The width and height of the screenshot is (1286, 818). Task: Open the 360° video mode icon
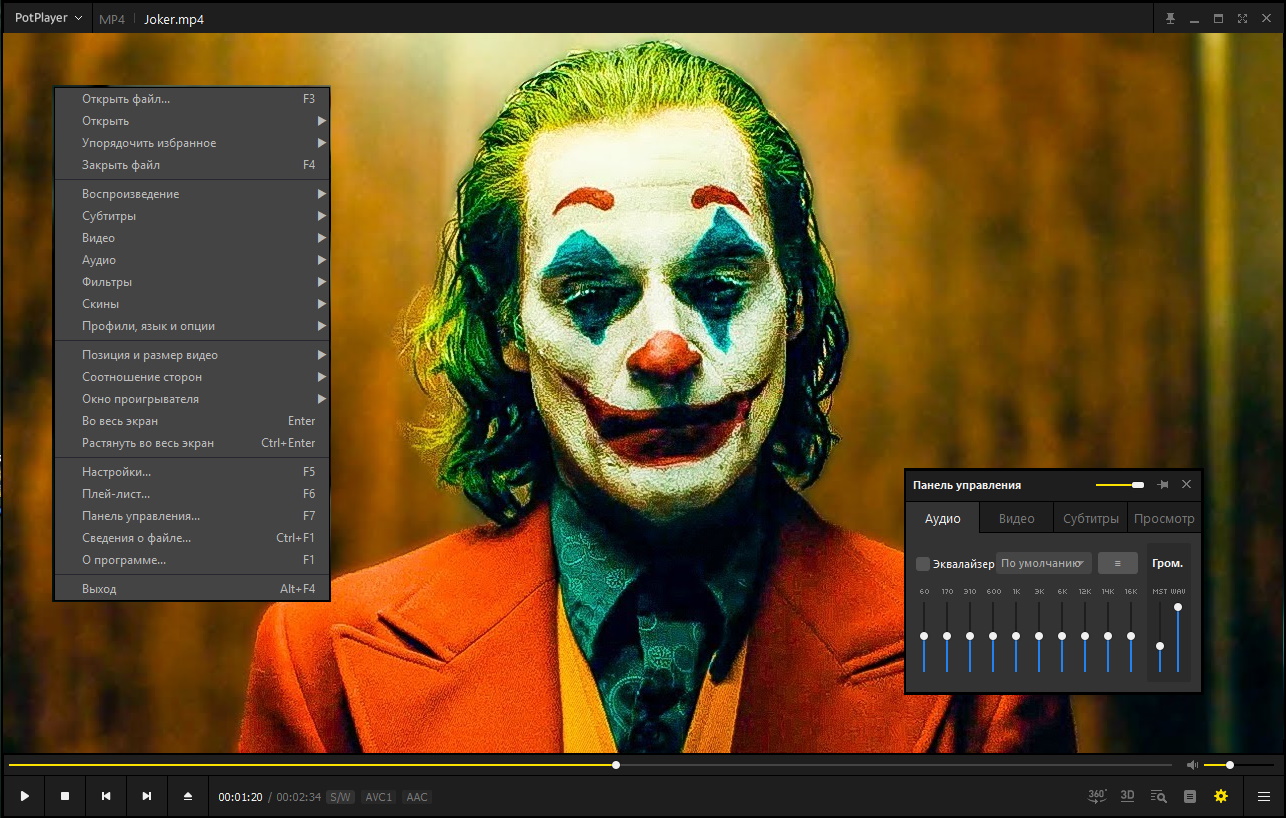tap(1097, 796)
